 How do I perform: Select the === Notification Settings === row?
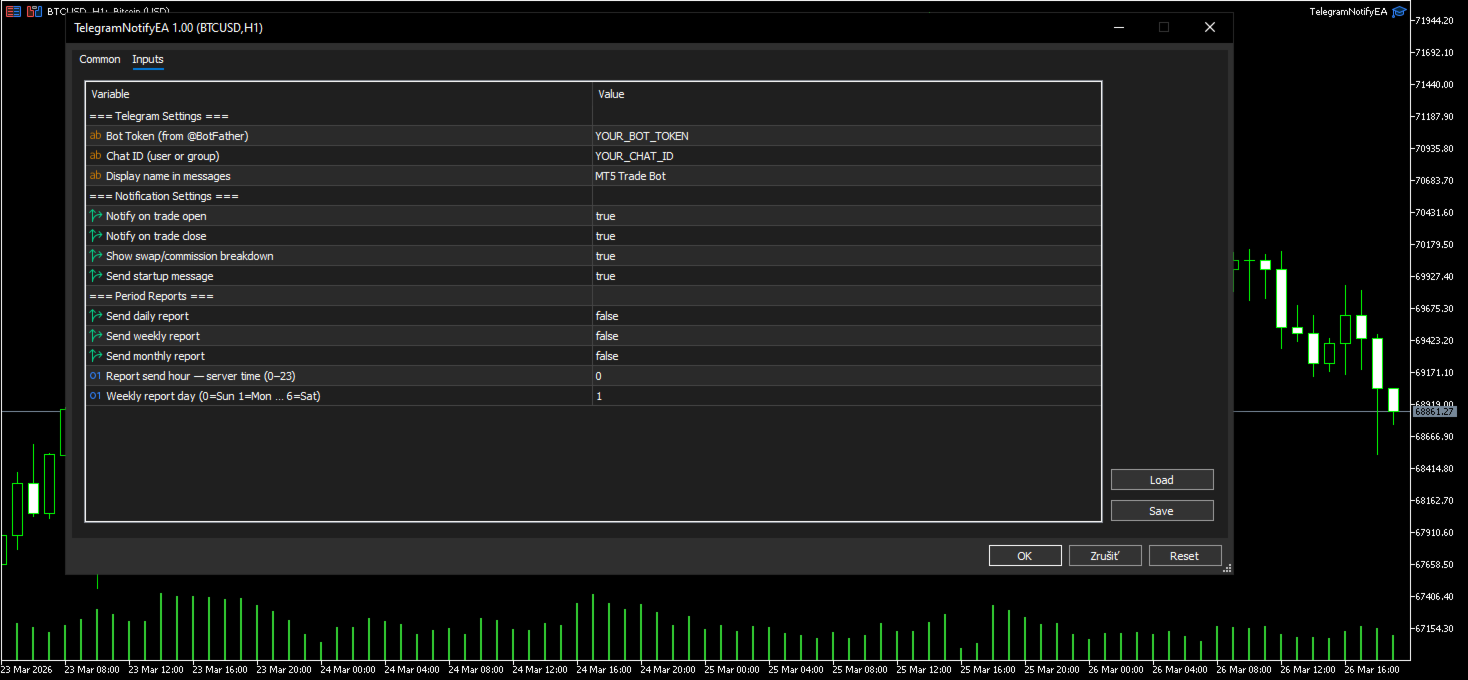pos(594,196)
